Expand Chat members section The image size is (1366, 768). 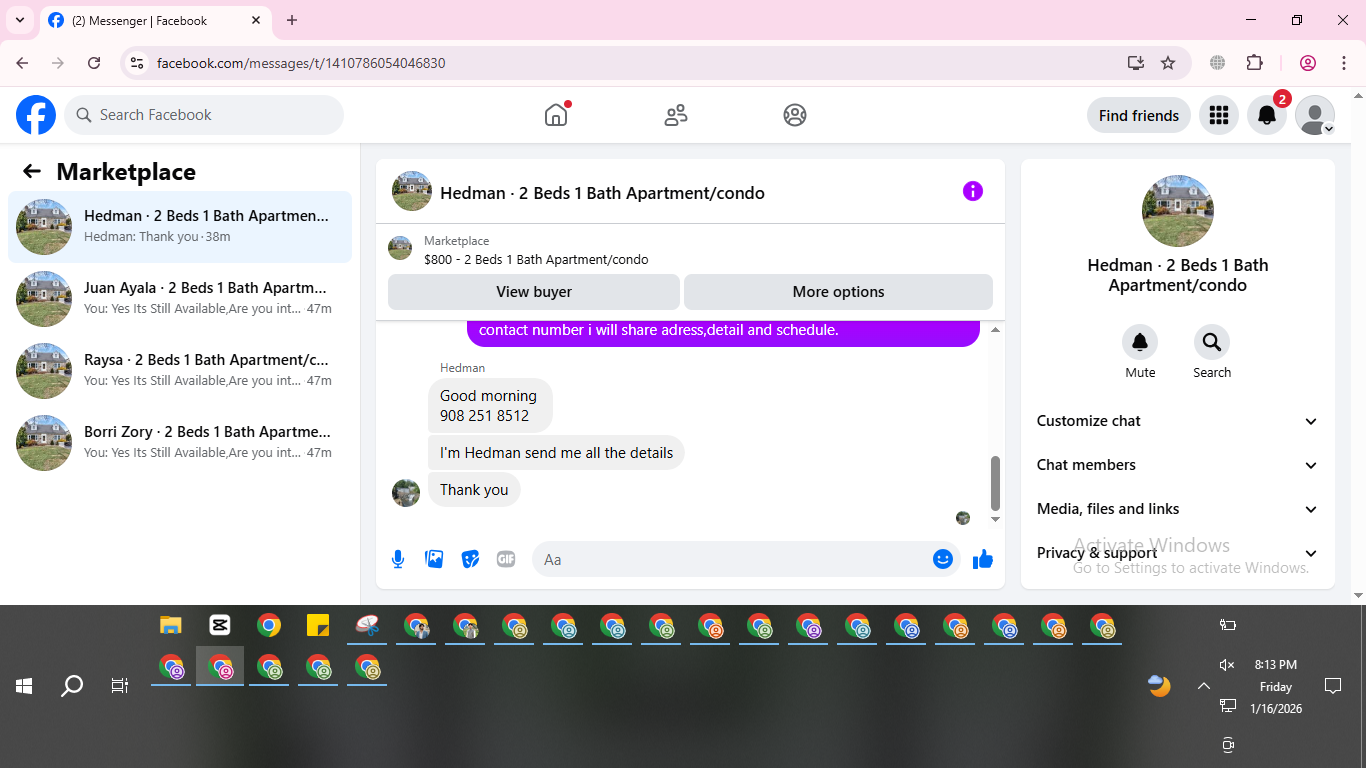[x=1178, y=465]
